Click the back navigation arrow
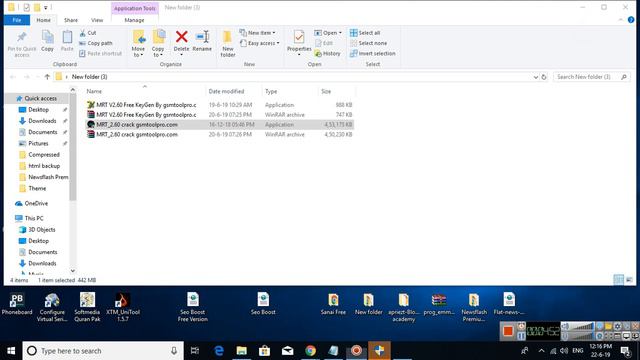This screenshot has height=360, width=640. 13,77
